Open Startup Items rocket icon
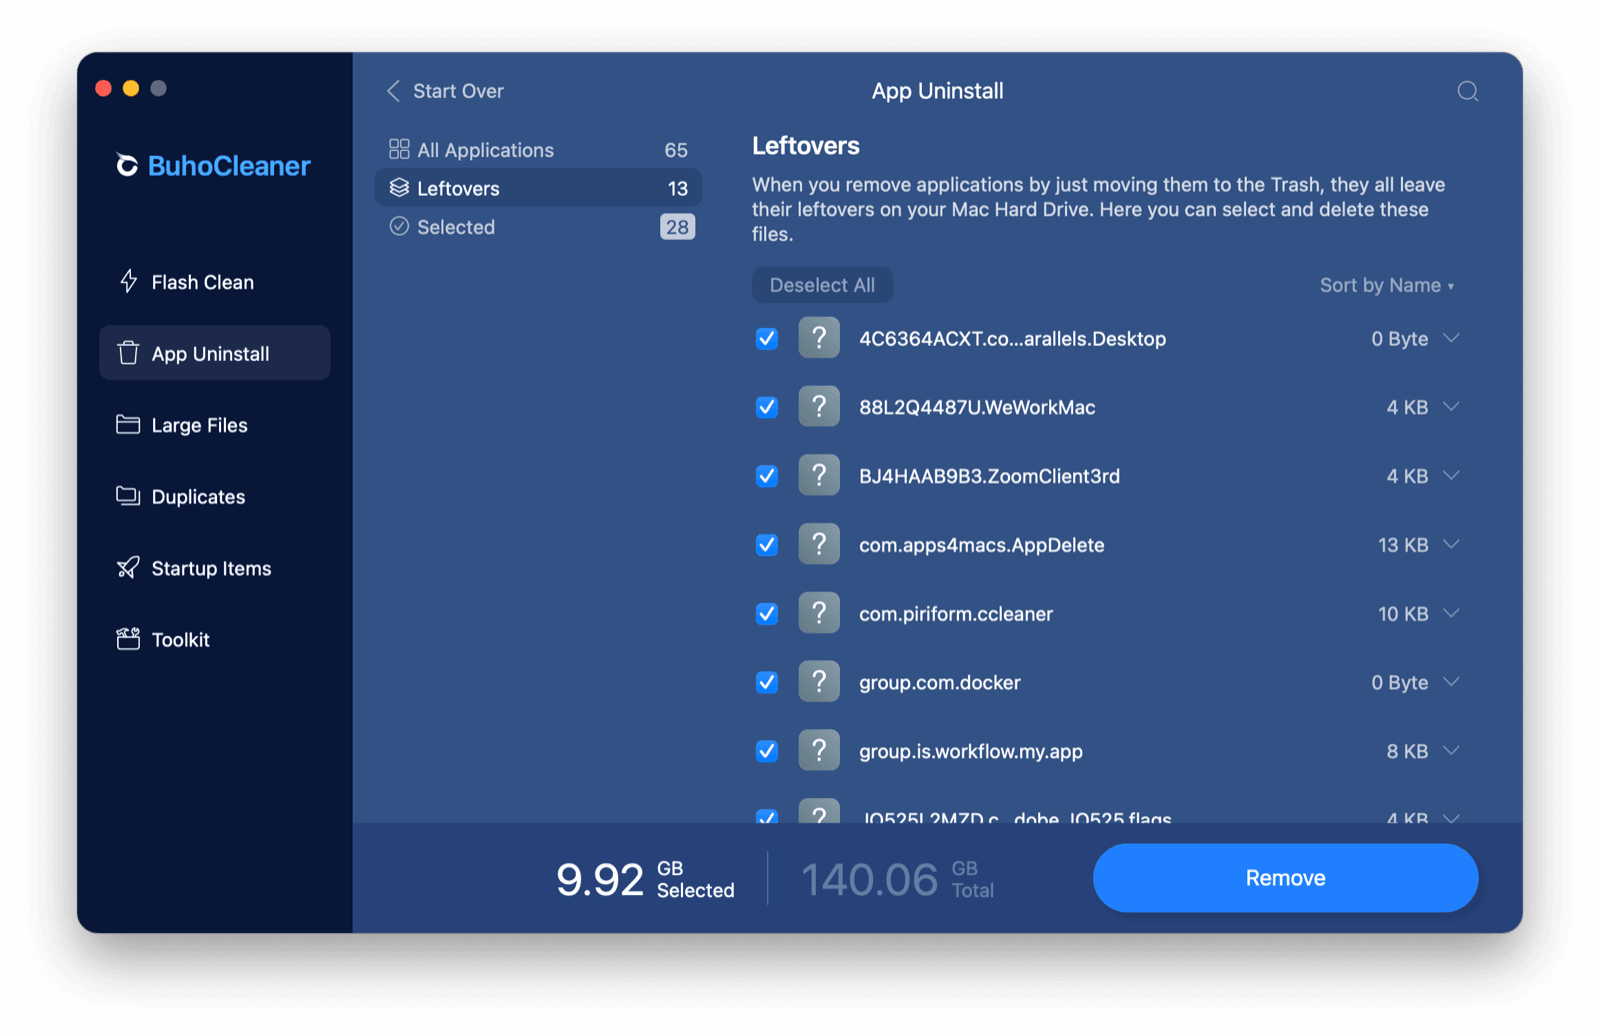Screen dimensions: 1600x1035 (x=127, y=567)
